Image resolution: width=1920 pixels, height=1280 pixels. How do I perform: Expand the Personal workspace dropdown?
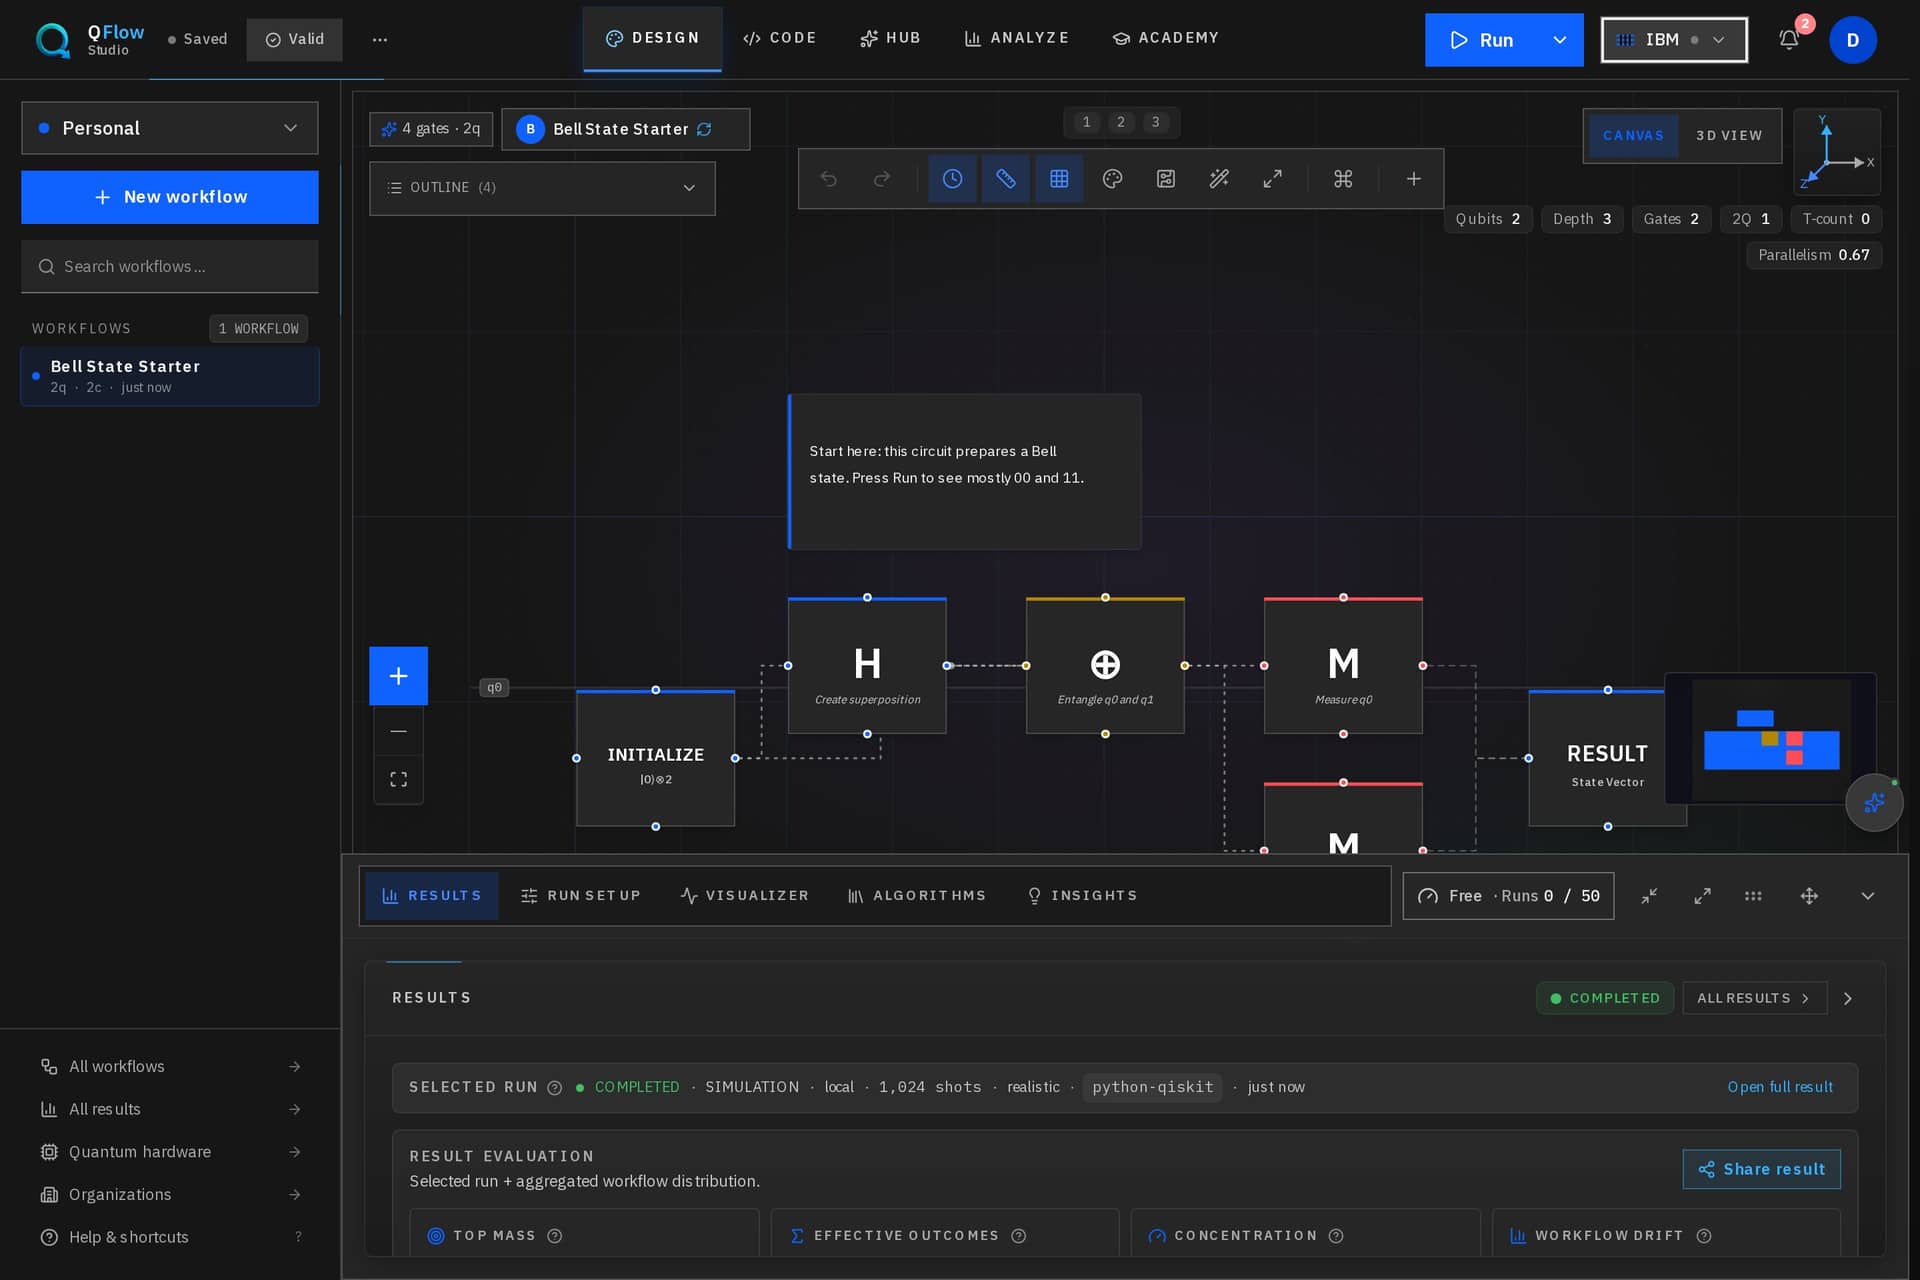(x=170, y=128)
